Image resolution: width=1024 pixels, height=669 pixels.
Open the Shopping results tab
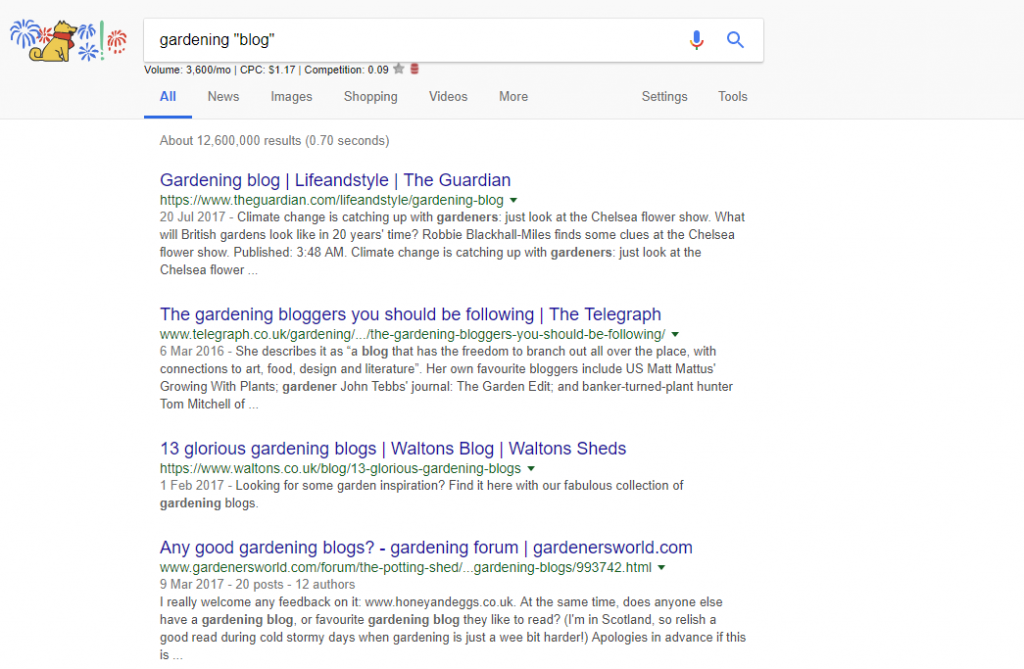point(370,97)
